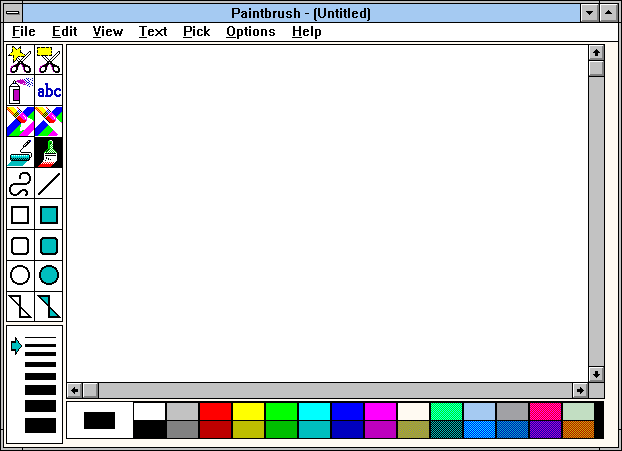Pick the bright red color swatch

point(215,411)
